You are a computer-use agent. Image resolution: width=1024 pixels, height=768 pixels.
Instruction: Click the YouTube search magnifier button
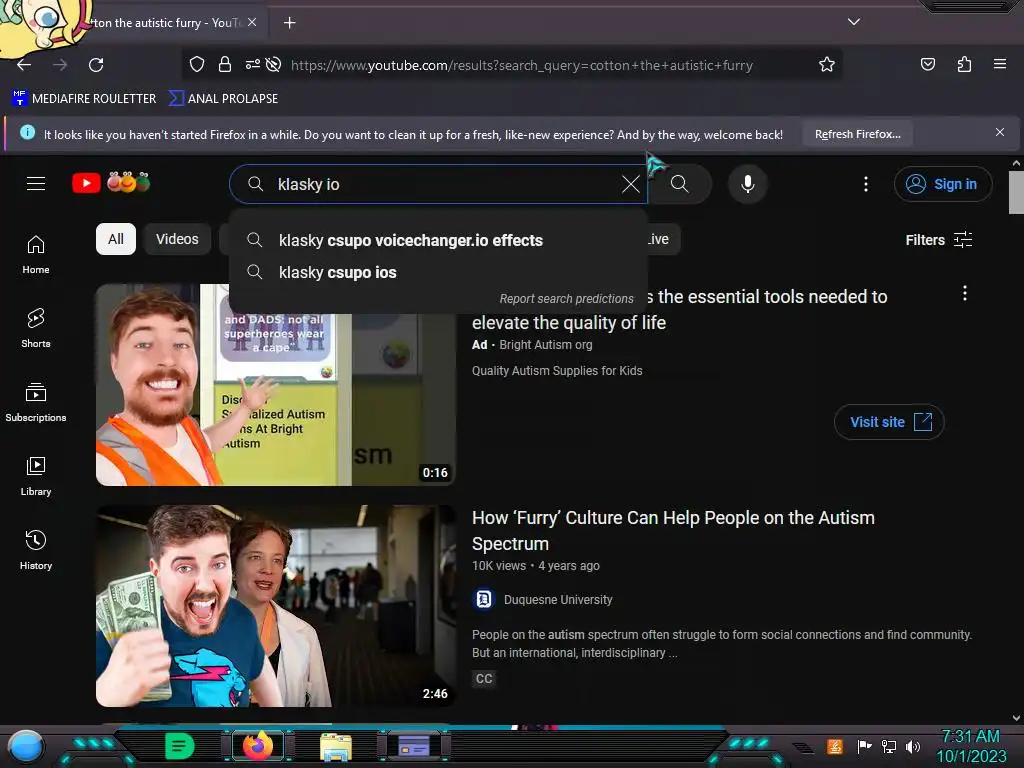click(680, 184)
